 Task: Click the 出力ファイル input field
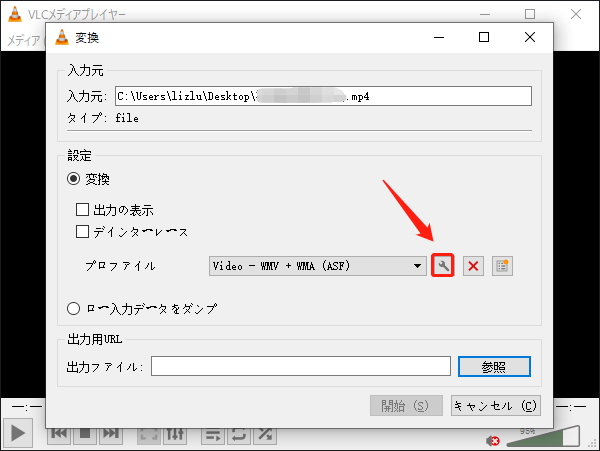[x=301, y=366]
